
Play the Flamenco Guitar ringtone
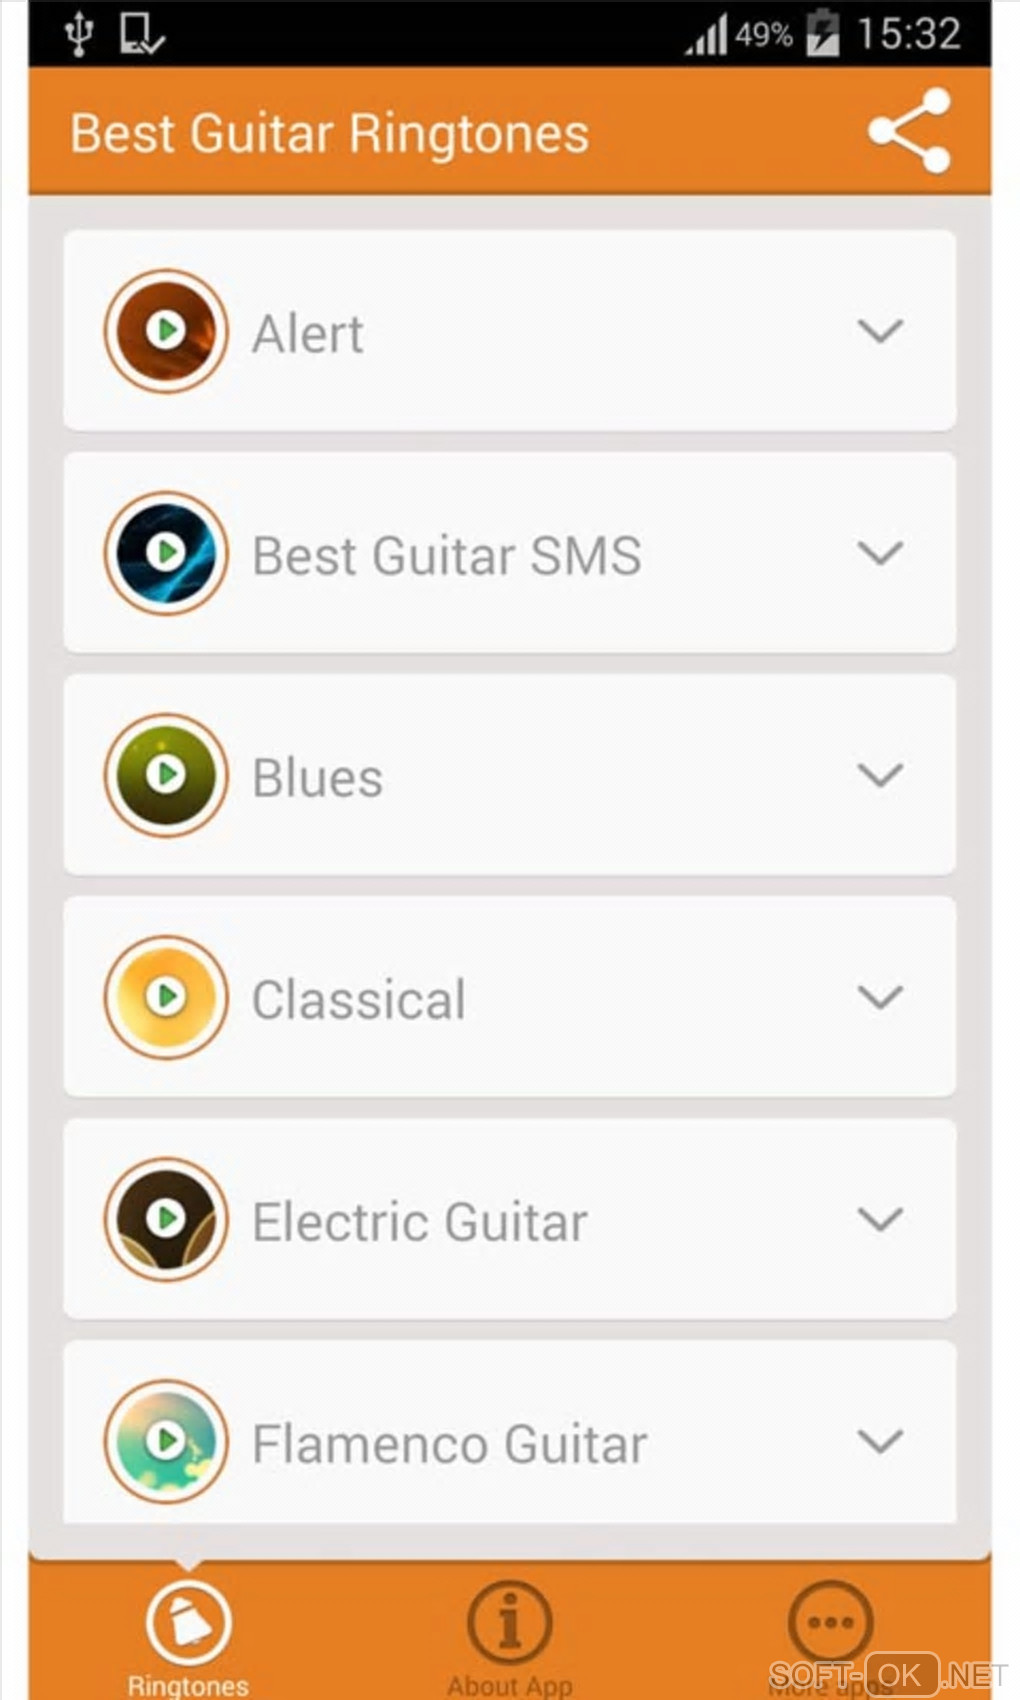click(x=166, y=1441)
